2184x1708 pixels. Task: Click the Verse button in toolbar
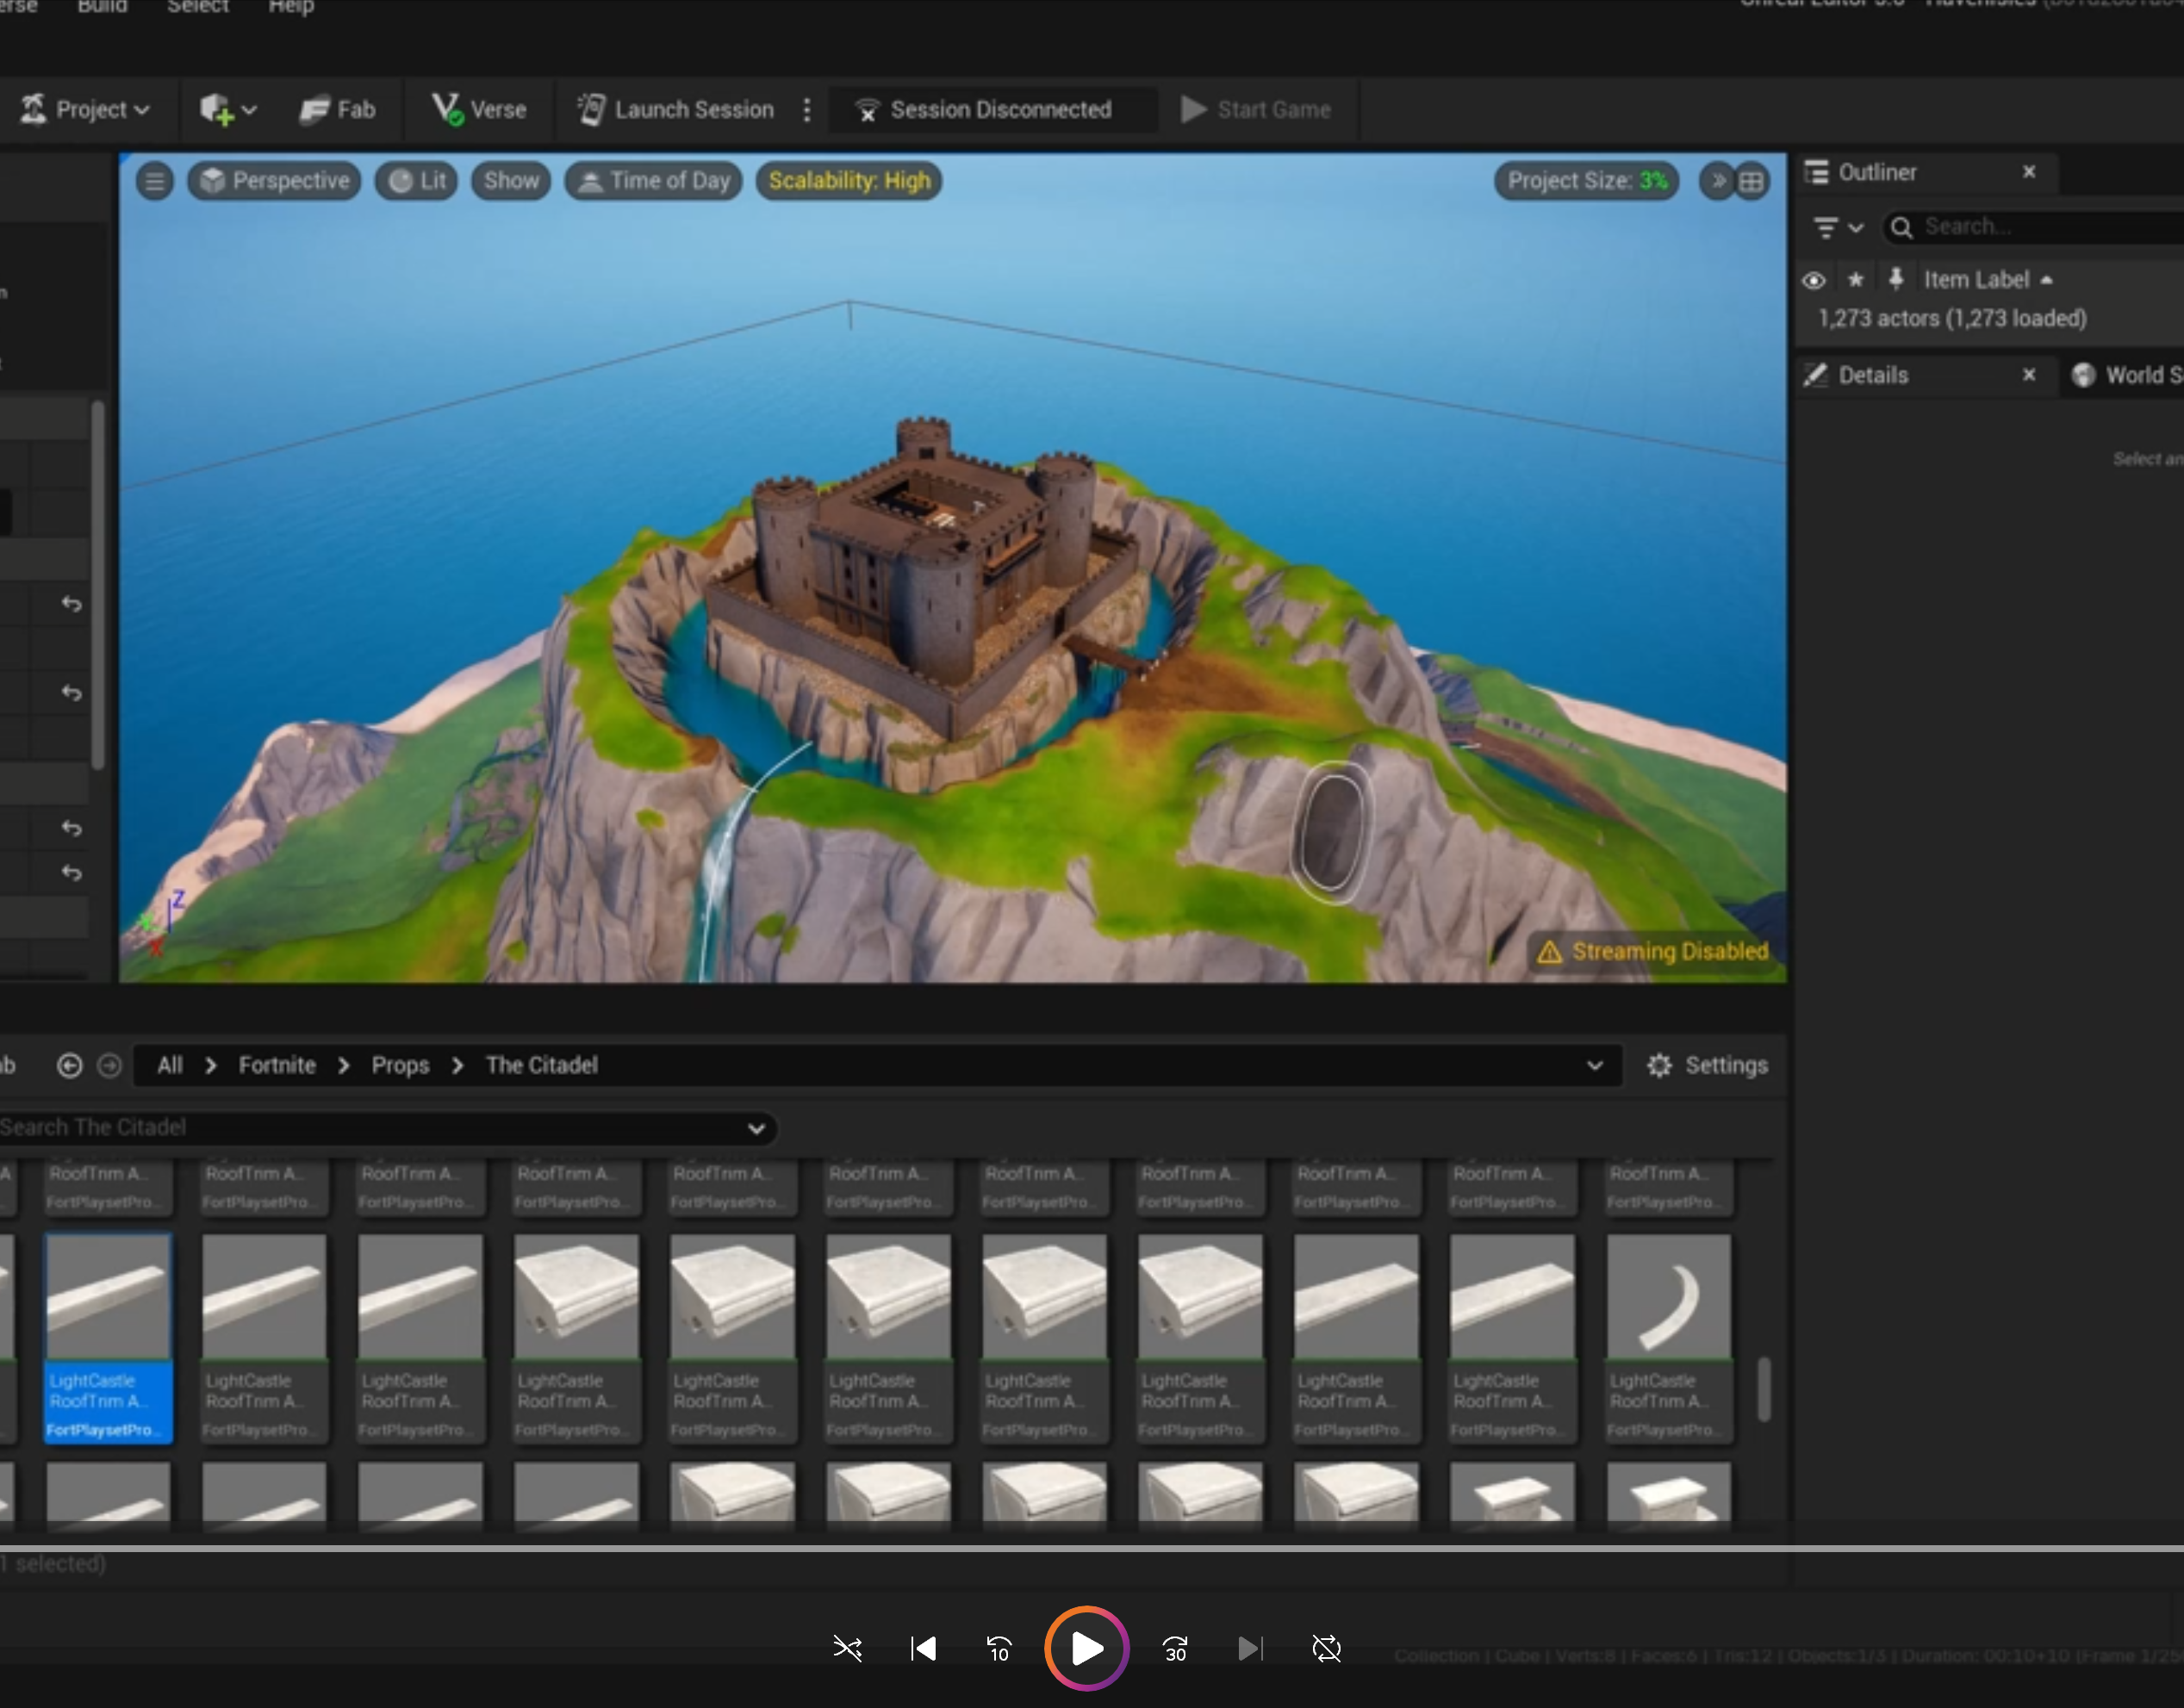click(479, 110)
